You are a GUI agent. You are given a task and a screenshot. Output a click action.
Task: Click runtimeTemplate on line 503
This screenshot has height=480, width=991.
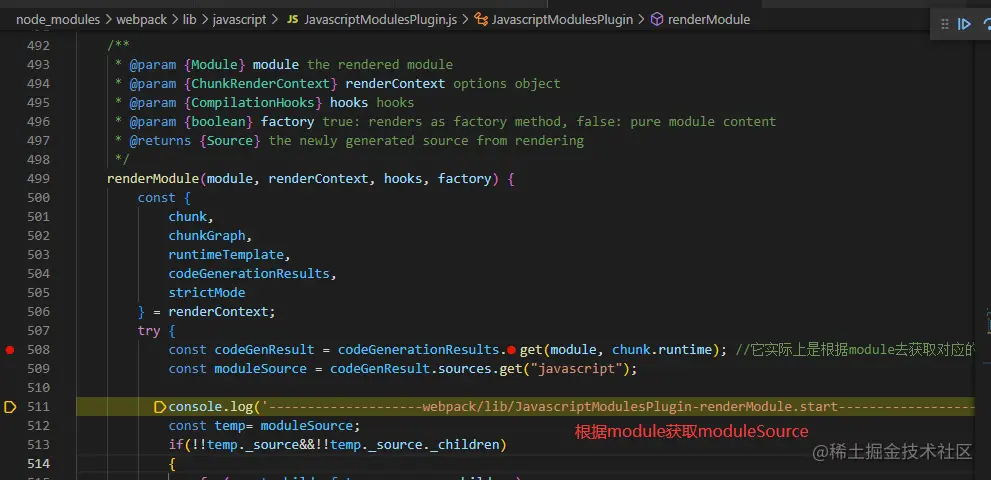(x=226, y=255)
